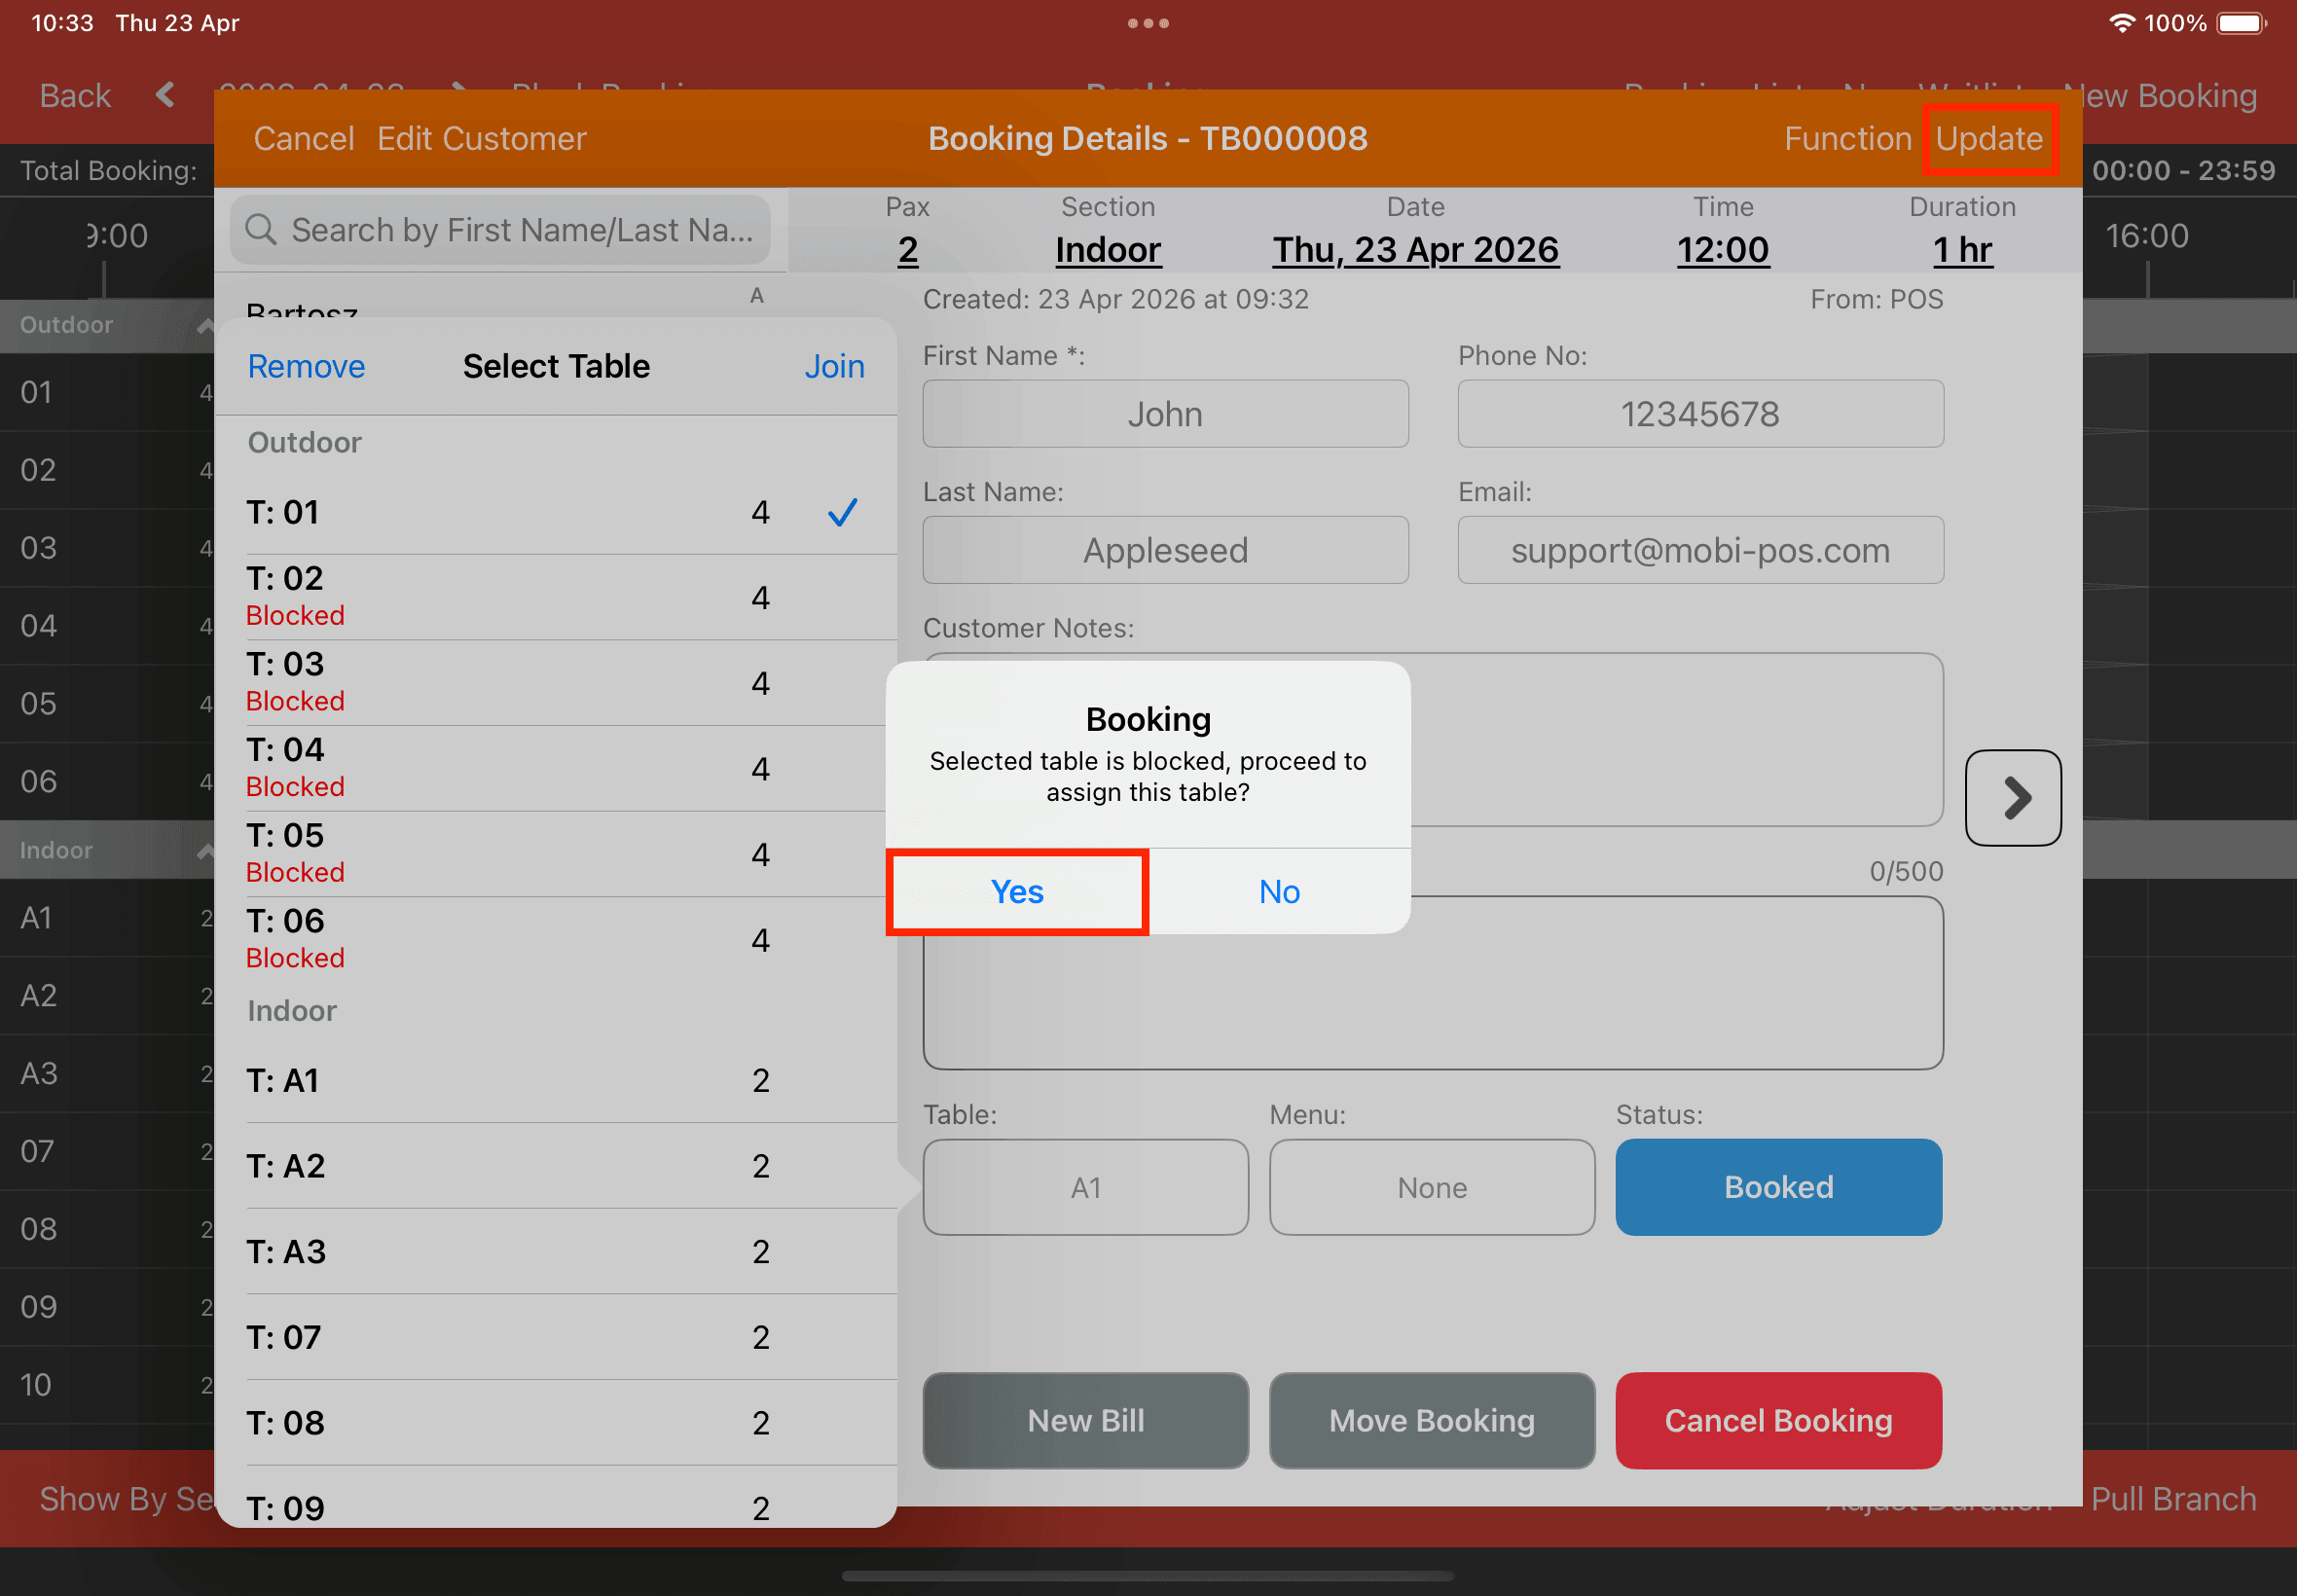2297x1596 pixels.
Task: Click the A index letter
Action: (x=756, y=295)
